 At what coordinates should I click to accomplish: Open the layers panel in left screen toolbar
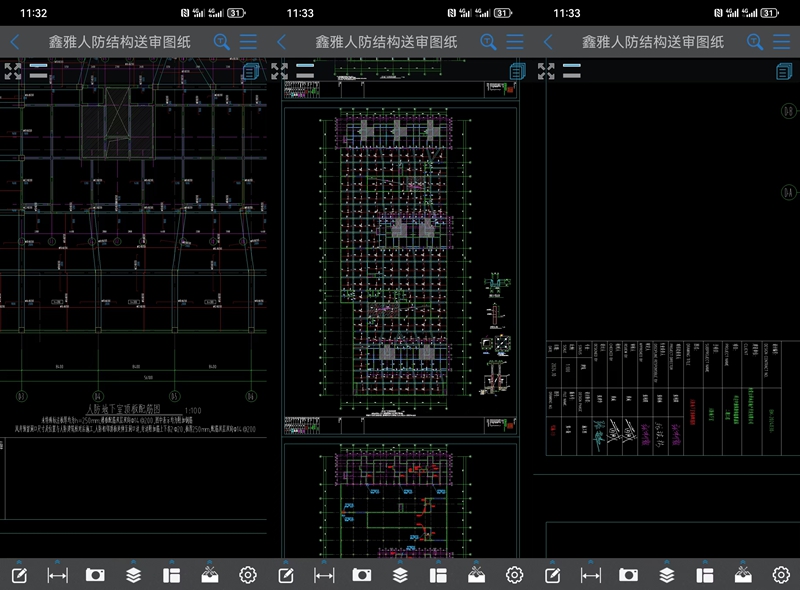tap(133, 575)
